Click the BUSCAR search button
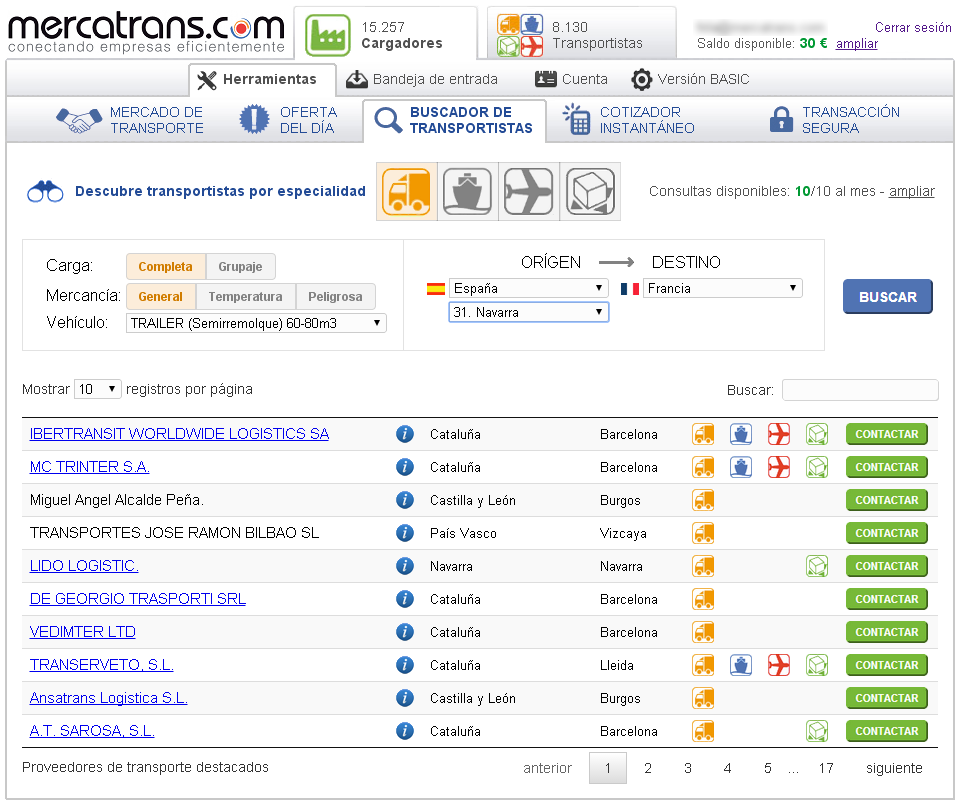Screen dimensions: 958x802 click(888, 297)
